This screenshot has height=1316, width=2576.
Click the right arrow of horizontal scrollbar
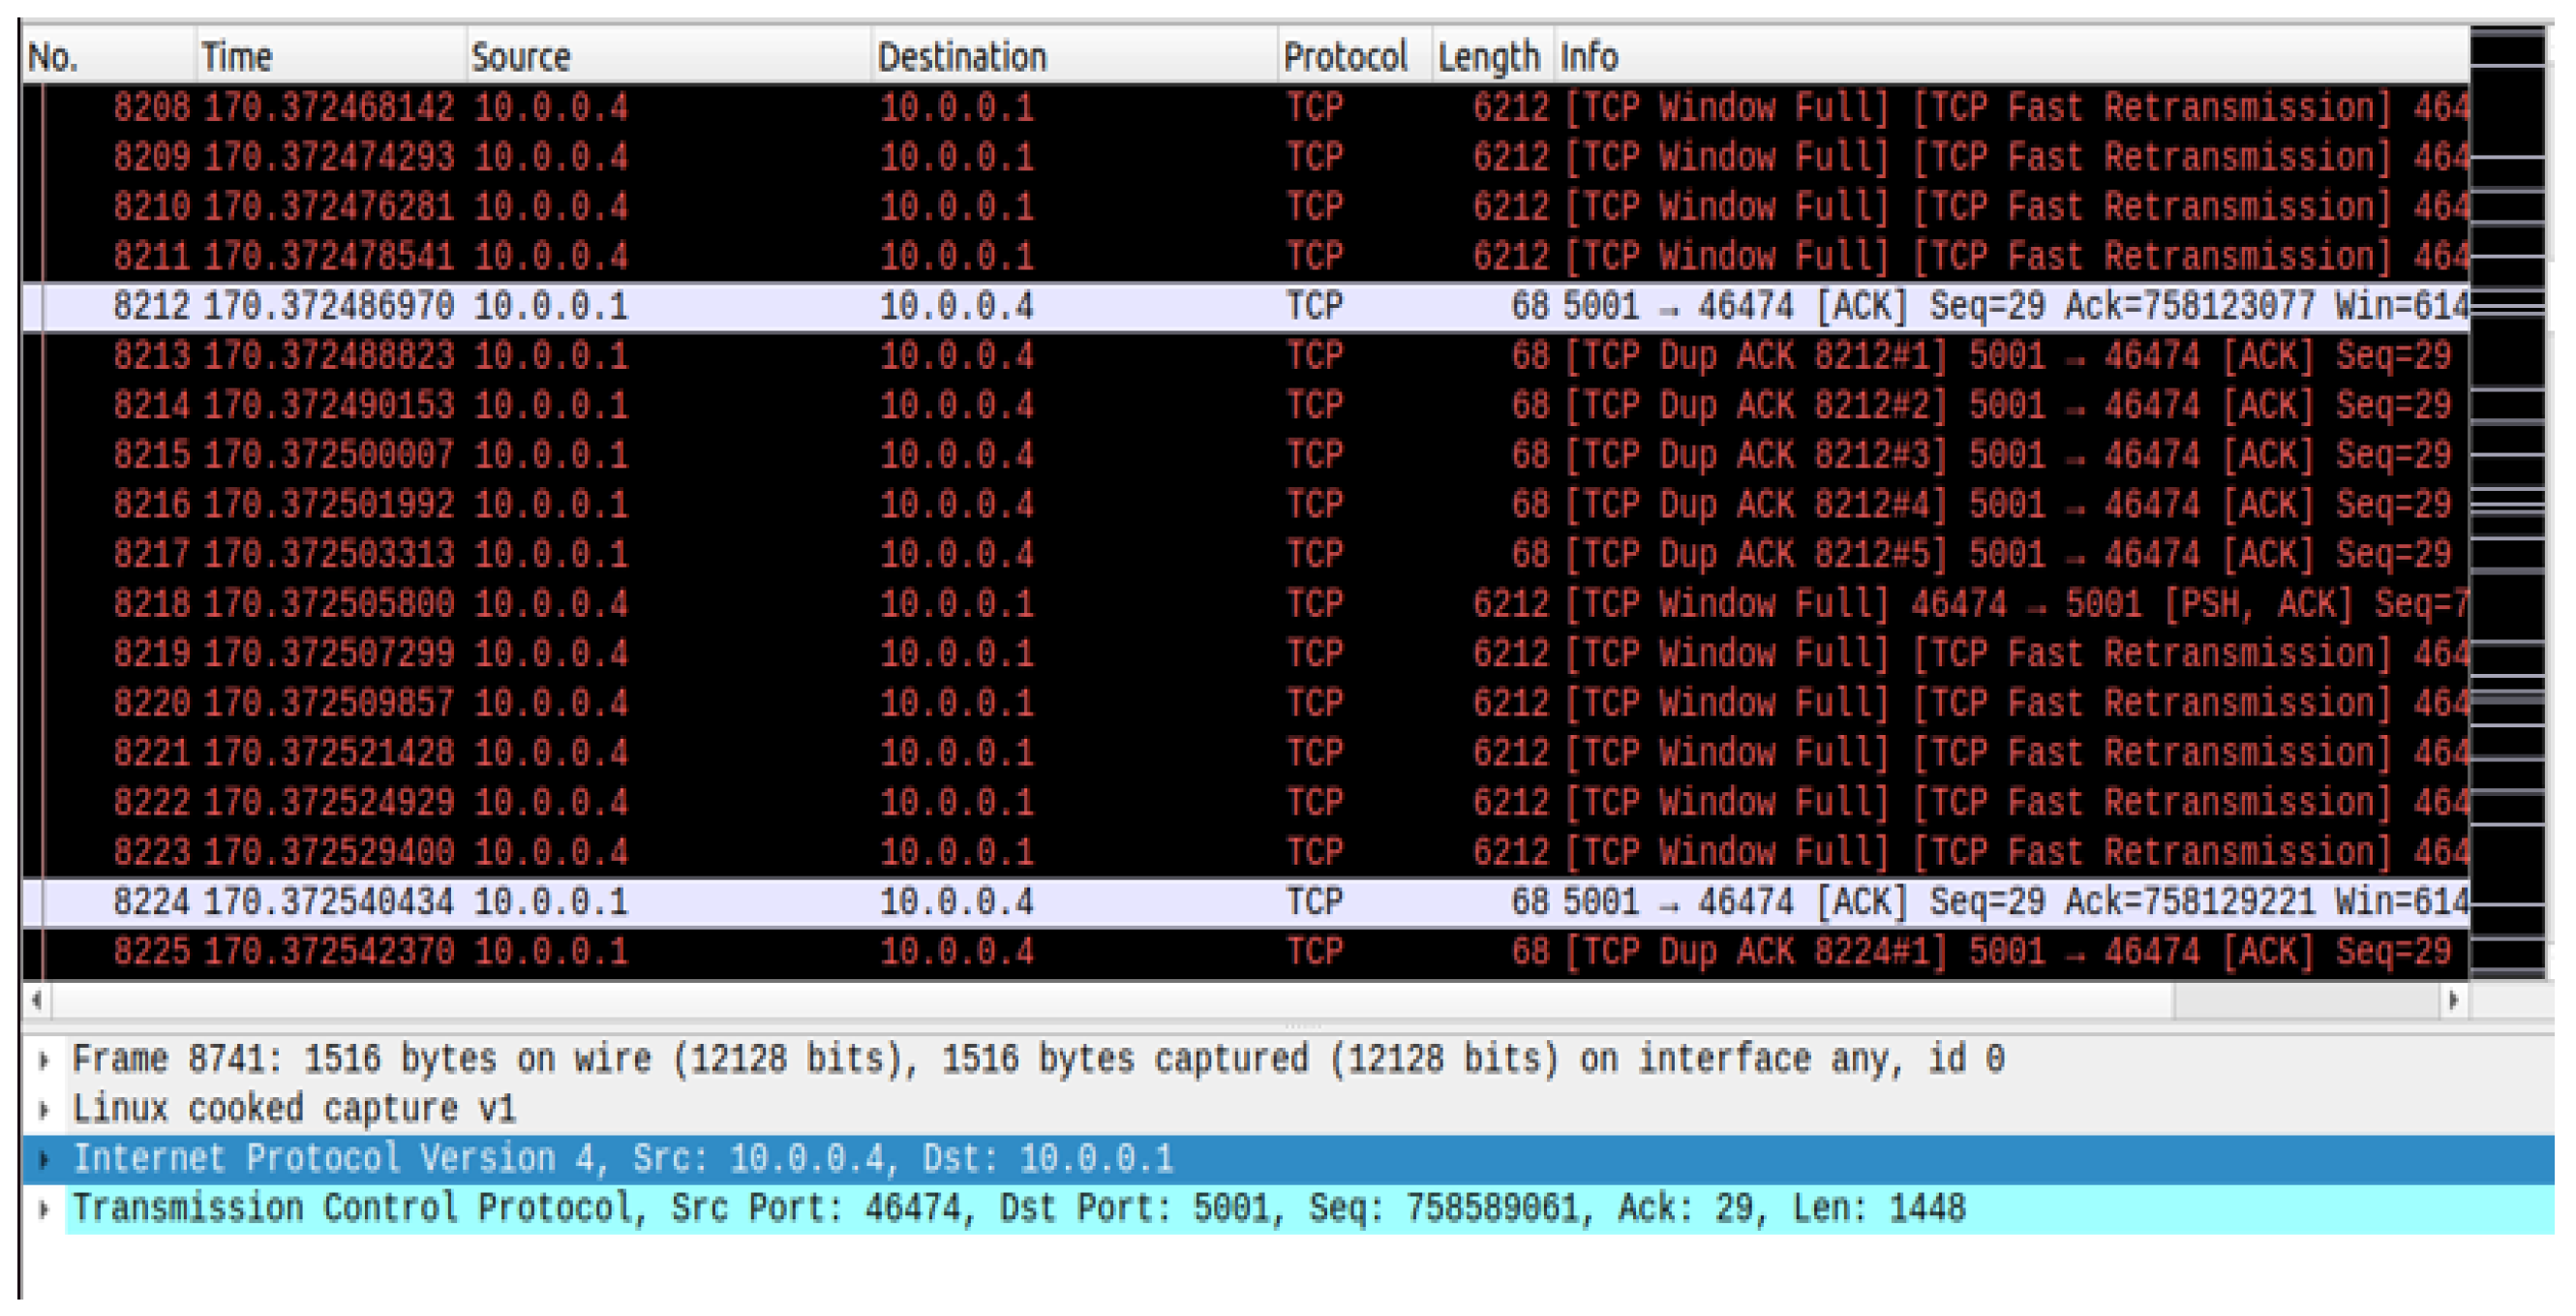tap(2452, 1000)
